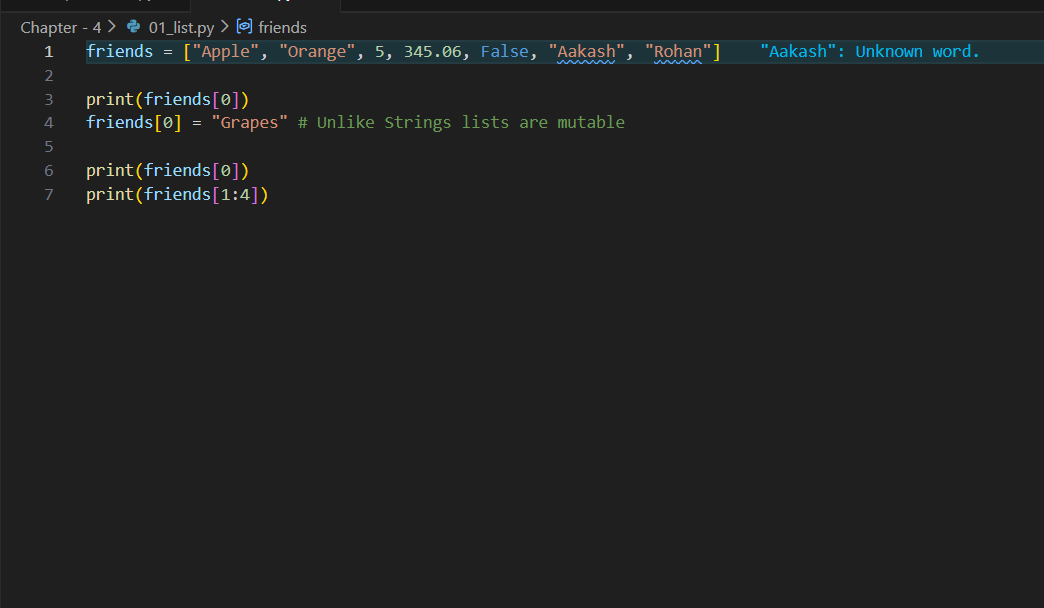Click the variable symbol icon beside friends
This screenshot has width=1044, height=608.
[244, 27]
